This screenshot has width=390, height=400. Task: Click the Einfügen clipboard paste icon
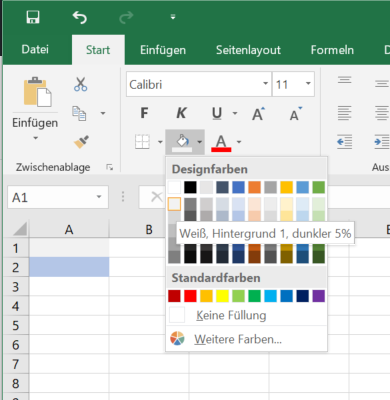[x=37, y=92]
